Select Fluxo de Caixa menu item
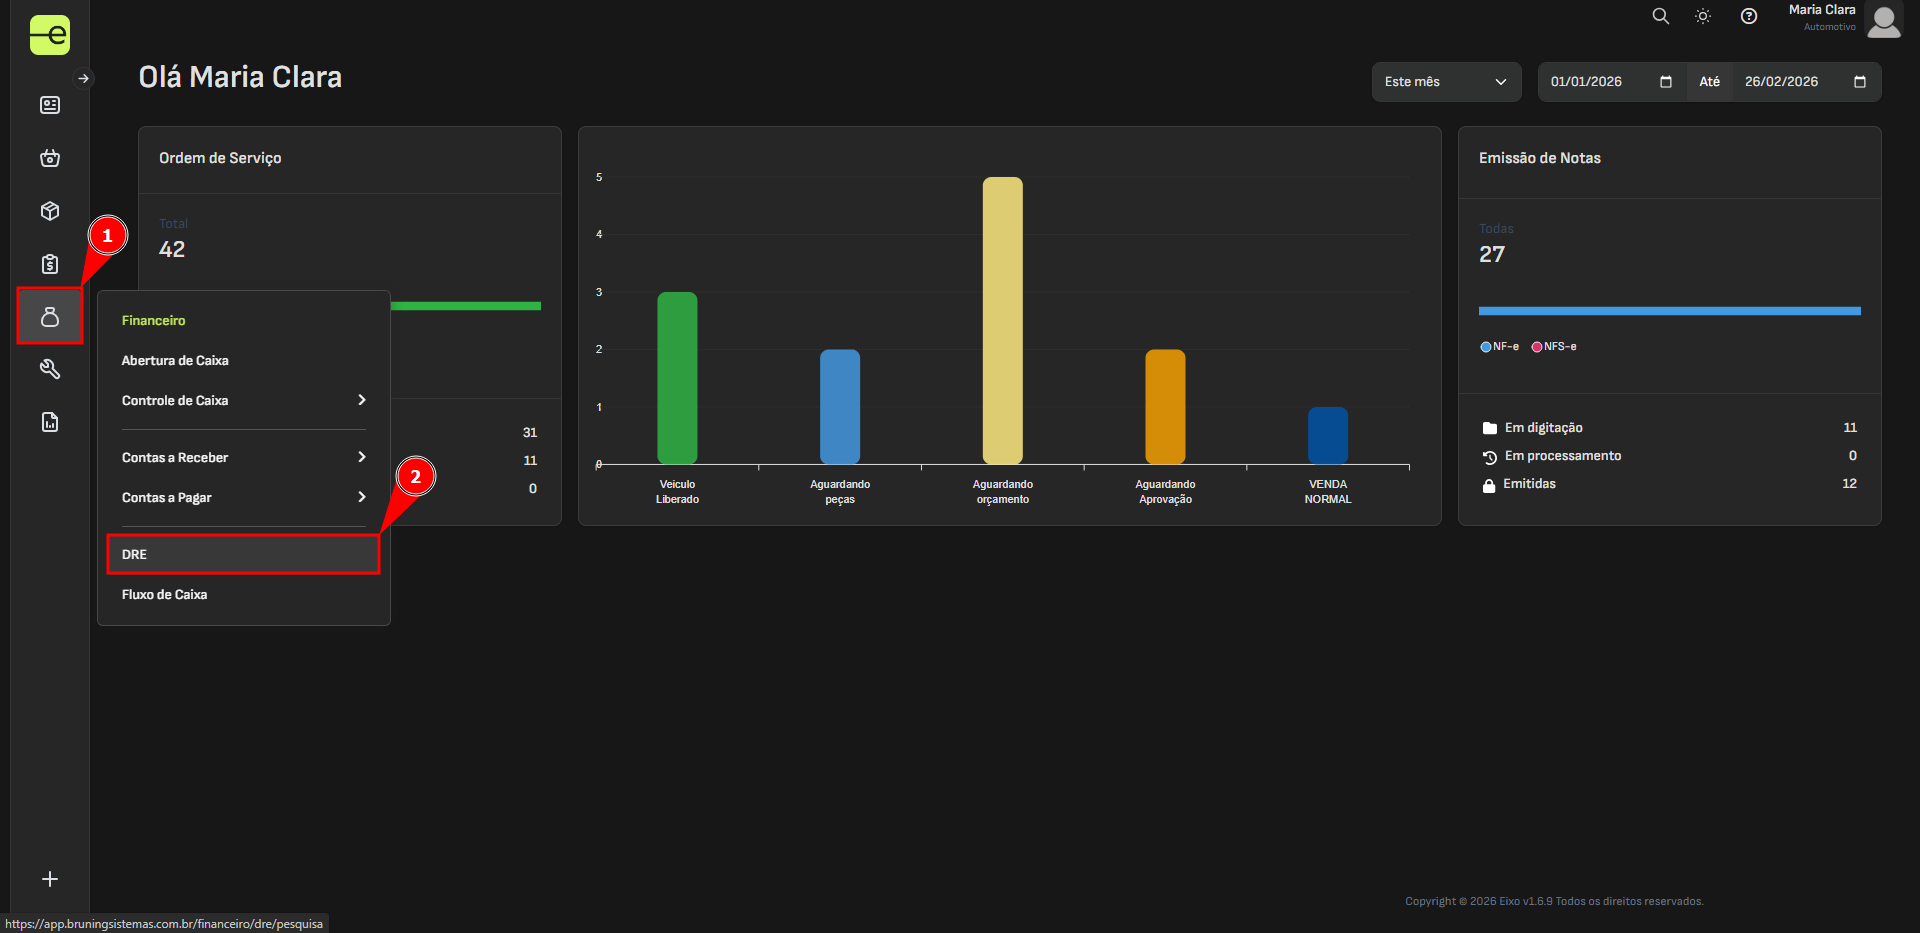 (165, 594)
